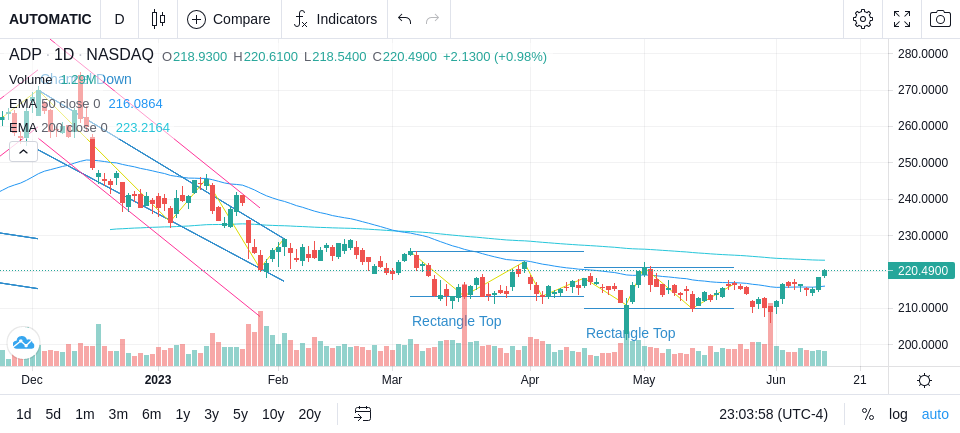Take a chart snapshot with camera icon
960x433 pixels.
(940, 19)
